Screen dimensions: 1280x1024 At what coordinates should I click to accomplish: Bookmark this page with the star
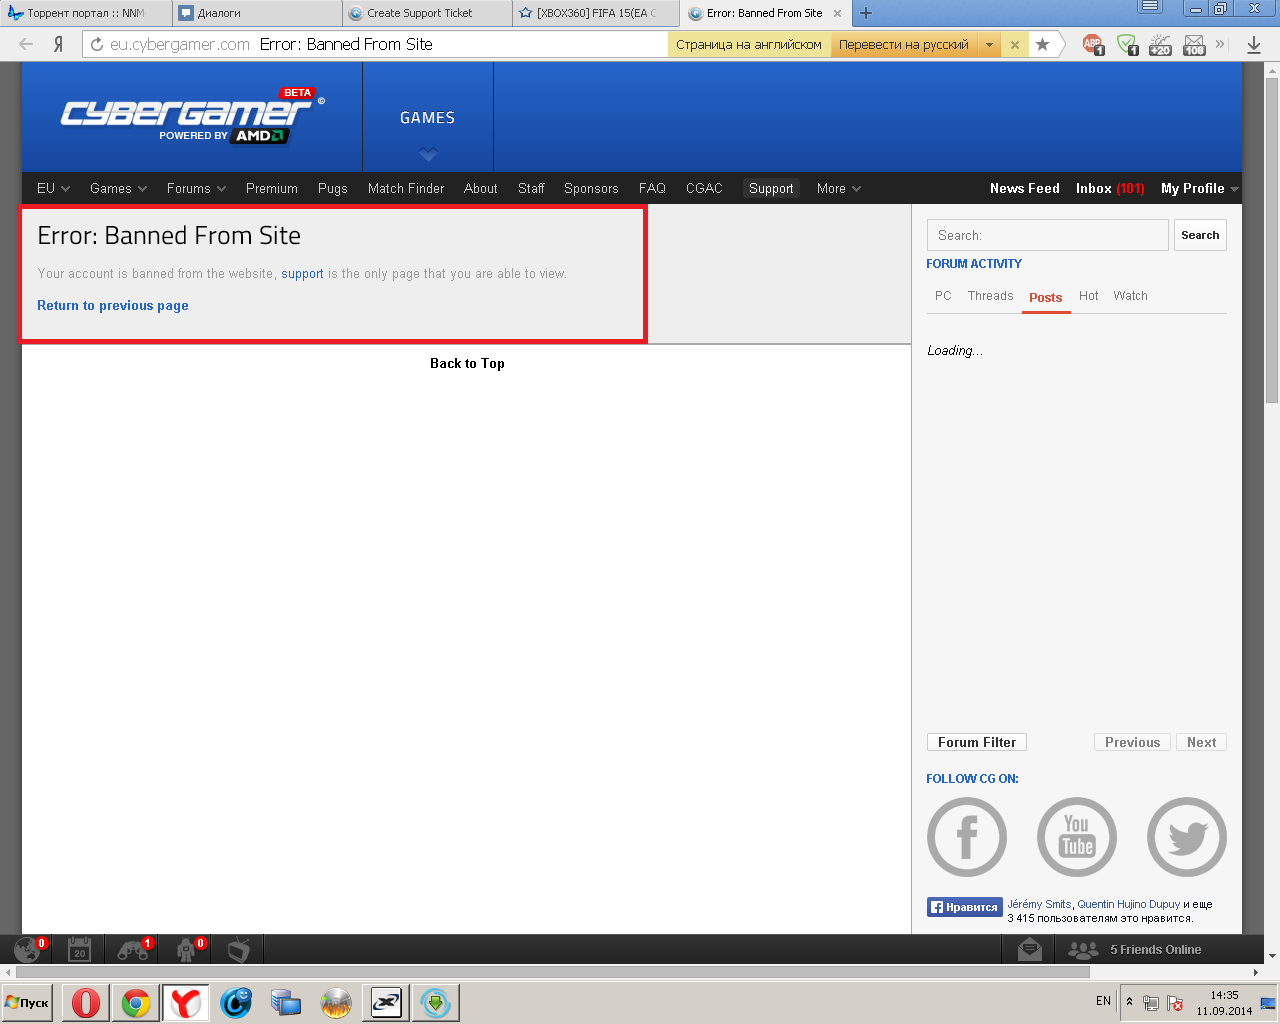click(1042, 44)
